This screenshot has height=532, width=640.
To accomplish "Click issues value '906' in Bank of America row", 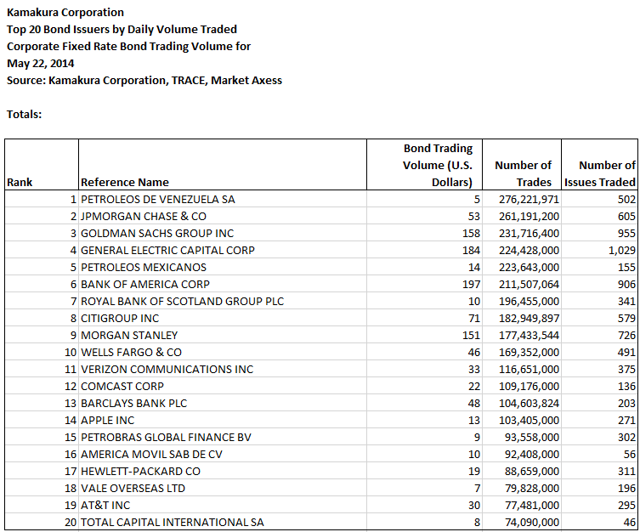I will tap(627, 284).
